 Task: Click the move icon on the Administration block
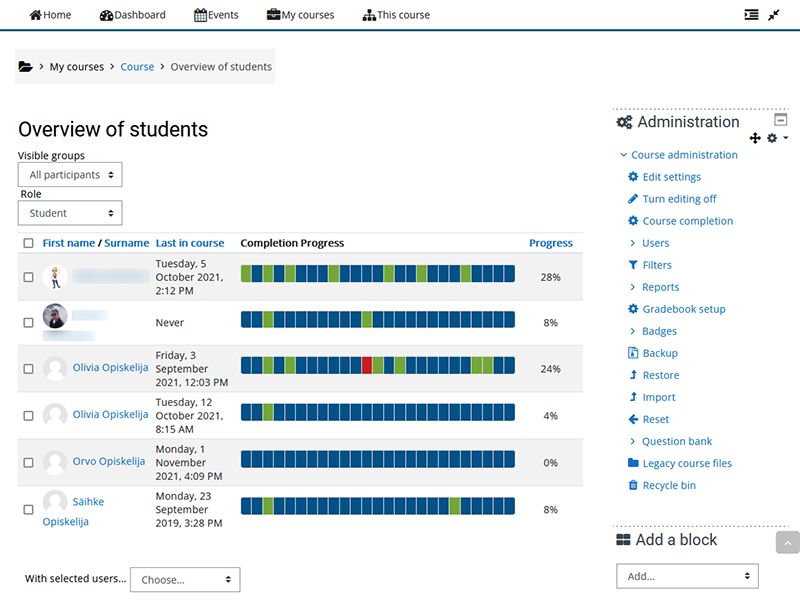pyautogui.click(x=755, y=138)
